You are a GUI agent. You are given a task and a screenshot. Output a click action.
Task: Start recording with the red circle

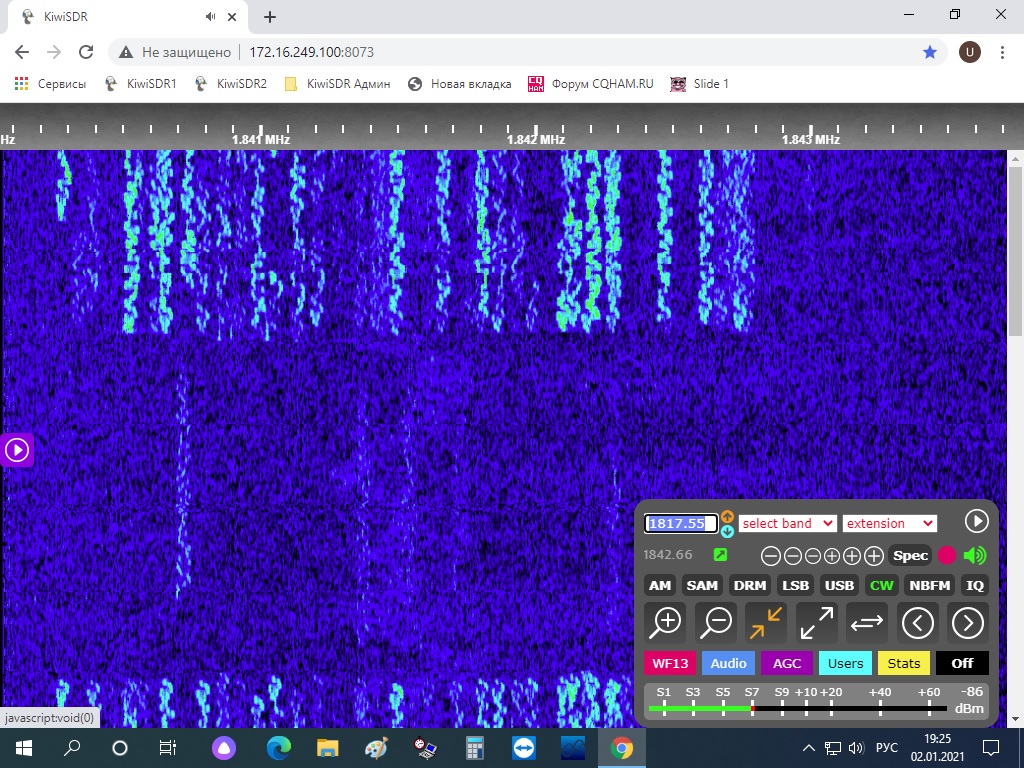point(947,556)
